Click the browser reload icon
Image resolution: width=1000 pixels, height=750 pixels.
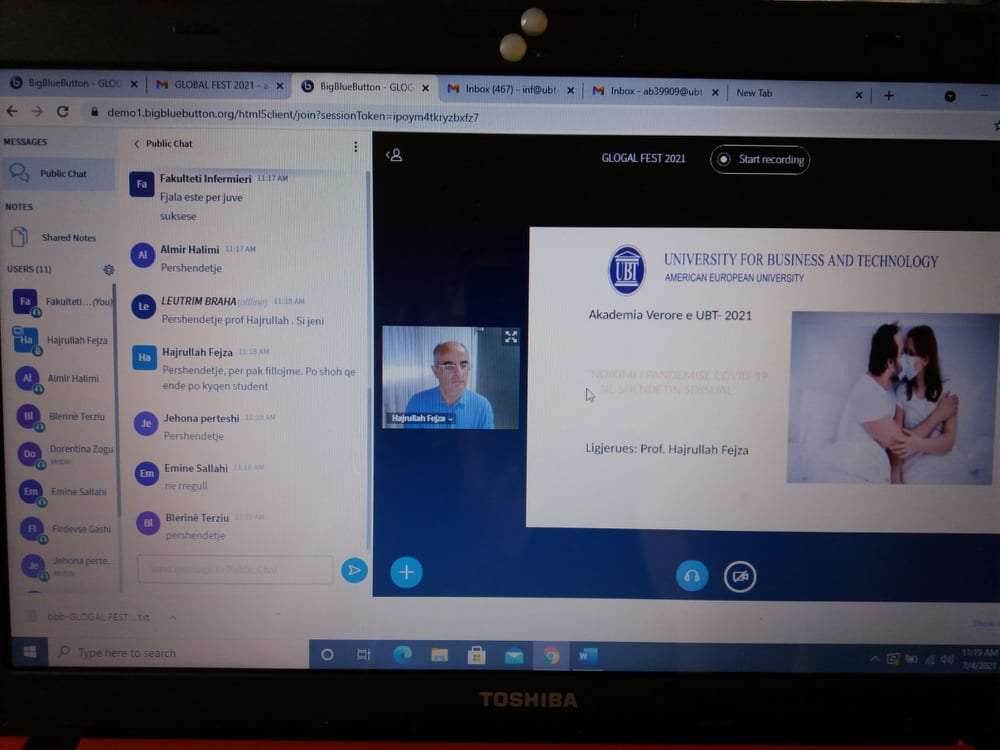pos(63,113)
